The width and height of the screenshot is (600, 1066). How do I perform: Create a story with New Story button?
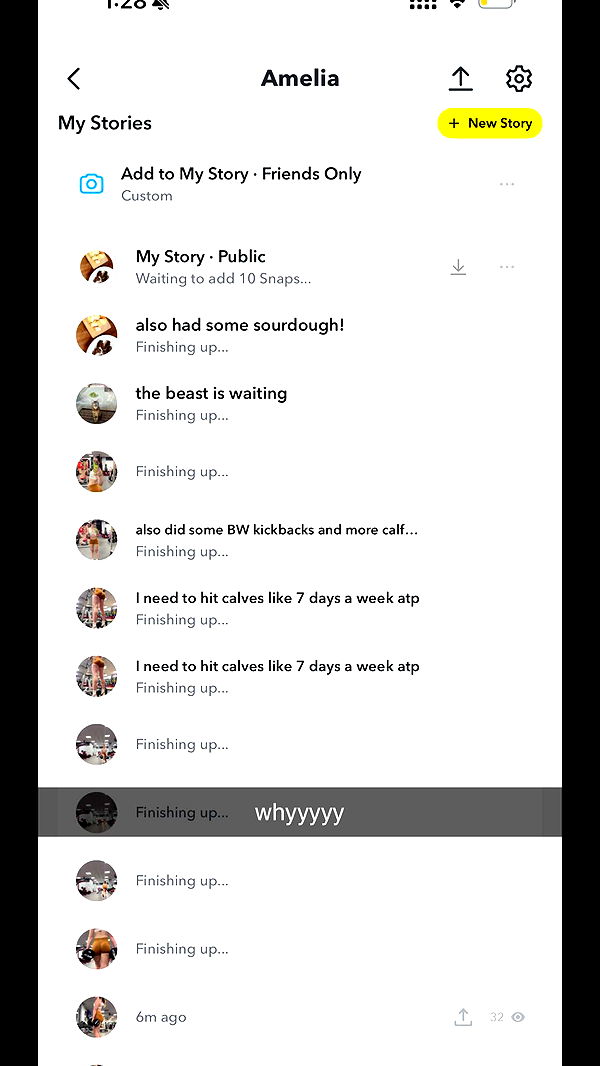490,123
